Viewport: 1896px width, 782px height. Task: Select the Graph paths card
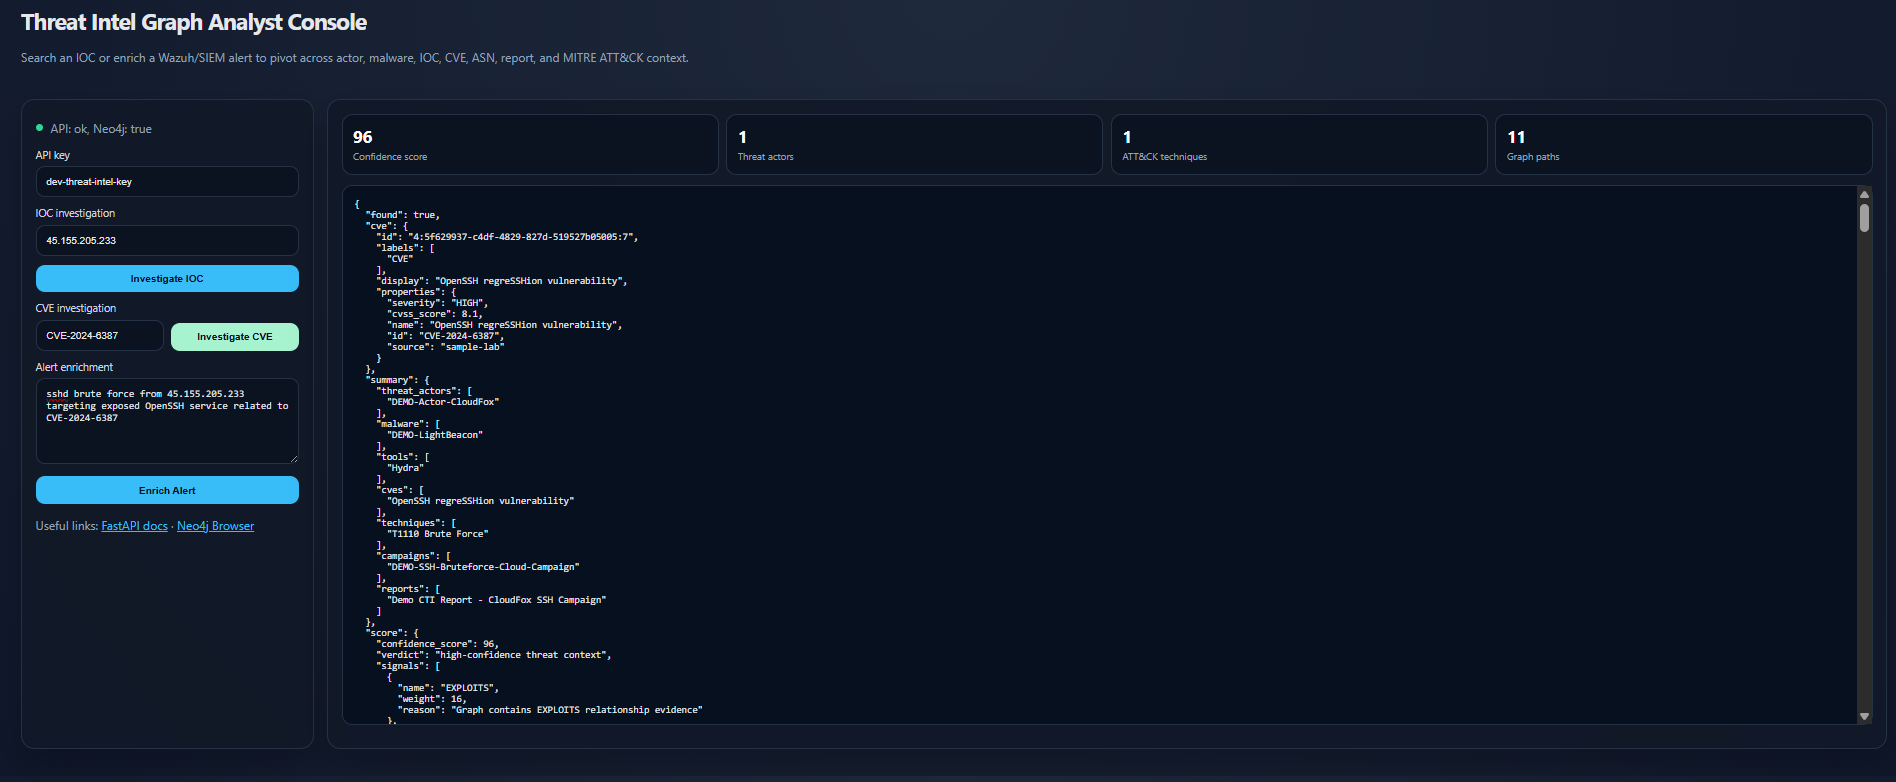pyautogui.click(x=1683, y=144)
